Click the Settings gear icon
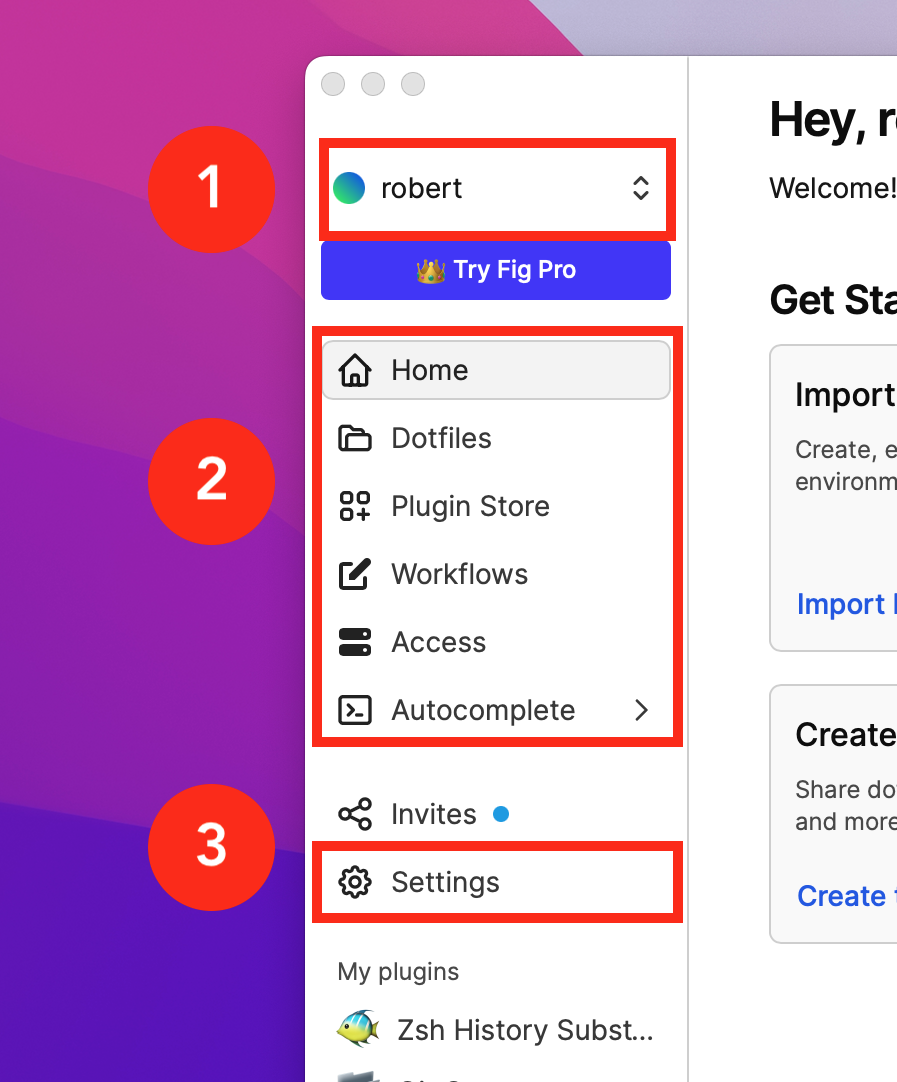This screenshot has width=897, height=1082. 355,882
